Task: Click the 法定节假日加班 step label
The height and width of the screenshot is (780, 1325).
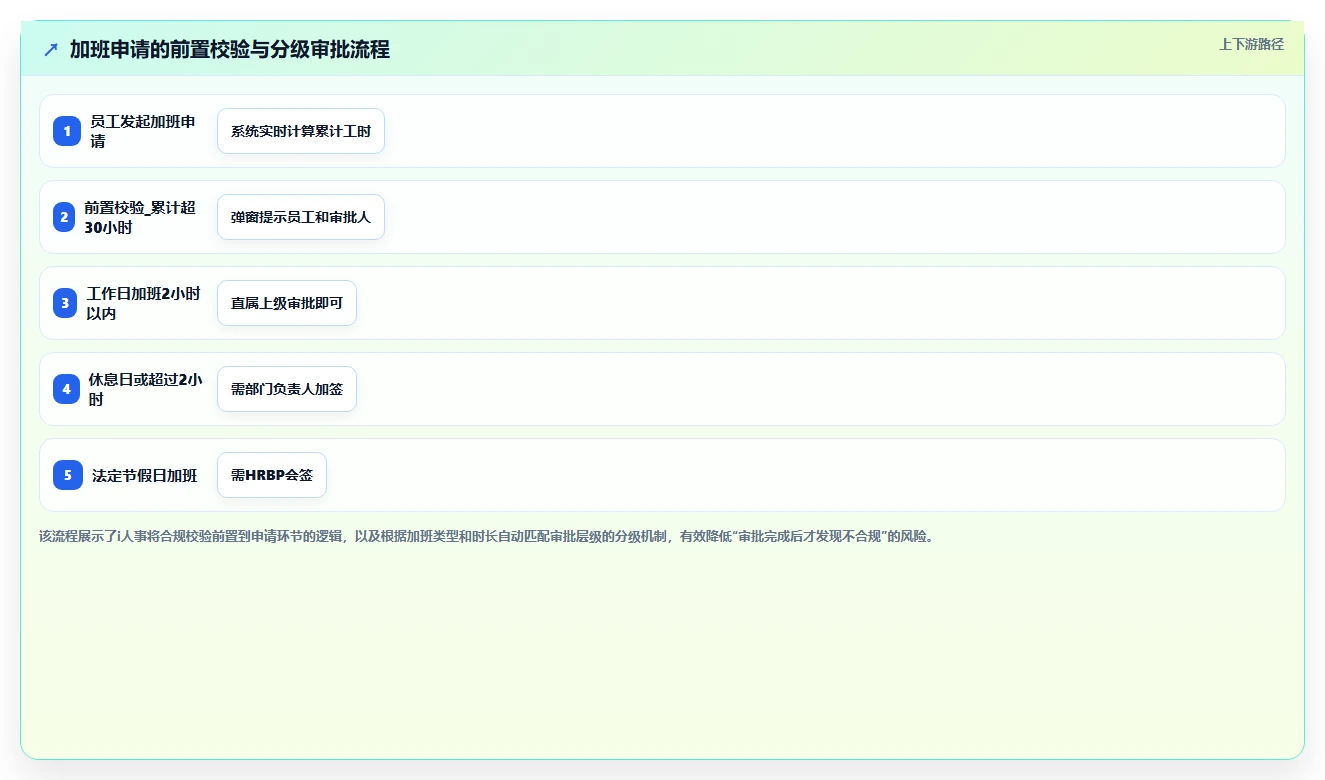Action: 145,476
